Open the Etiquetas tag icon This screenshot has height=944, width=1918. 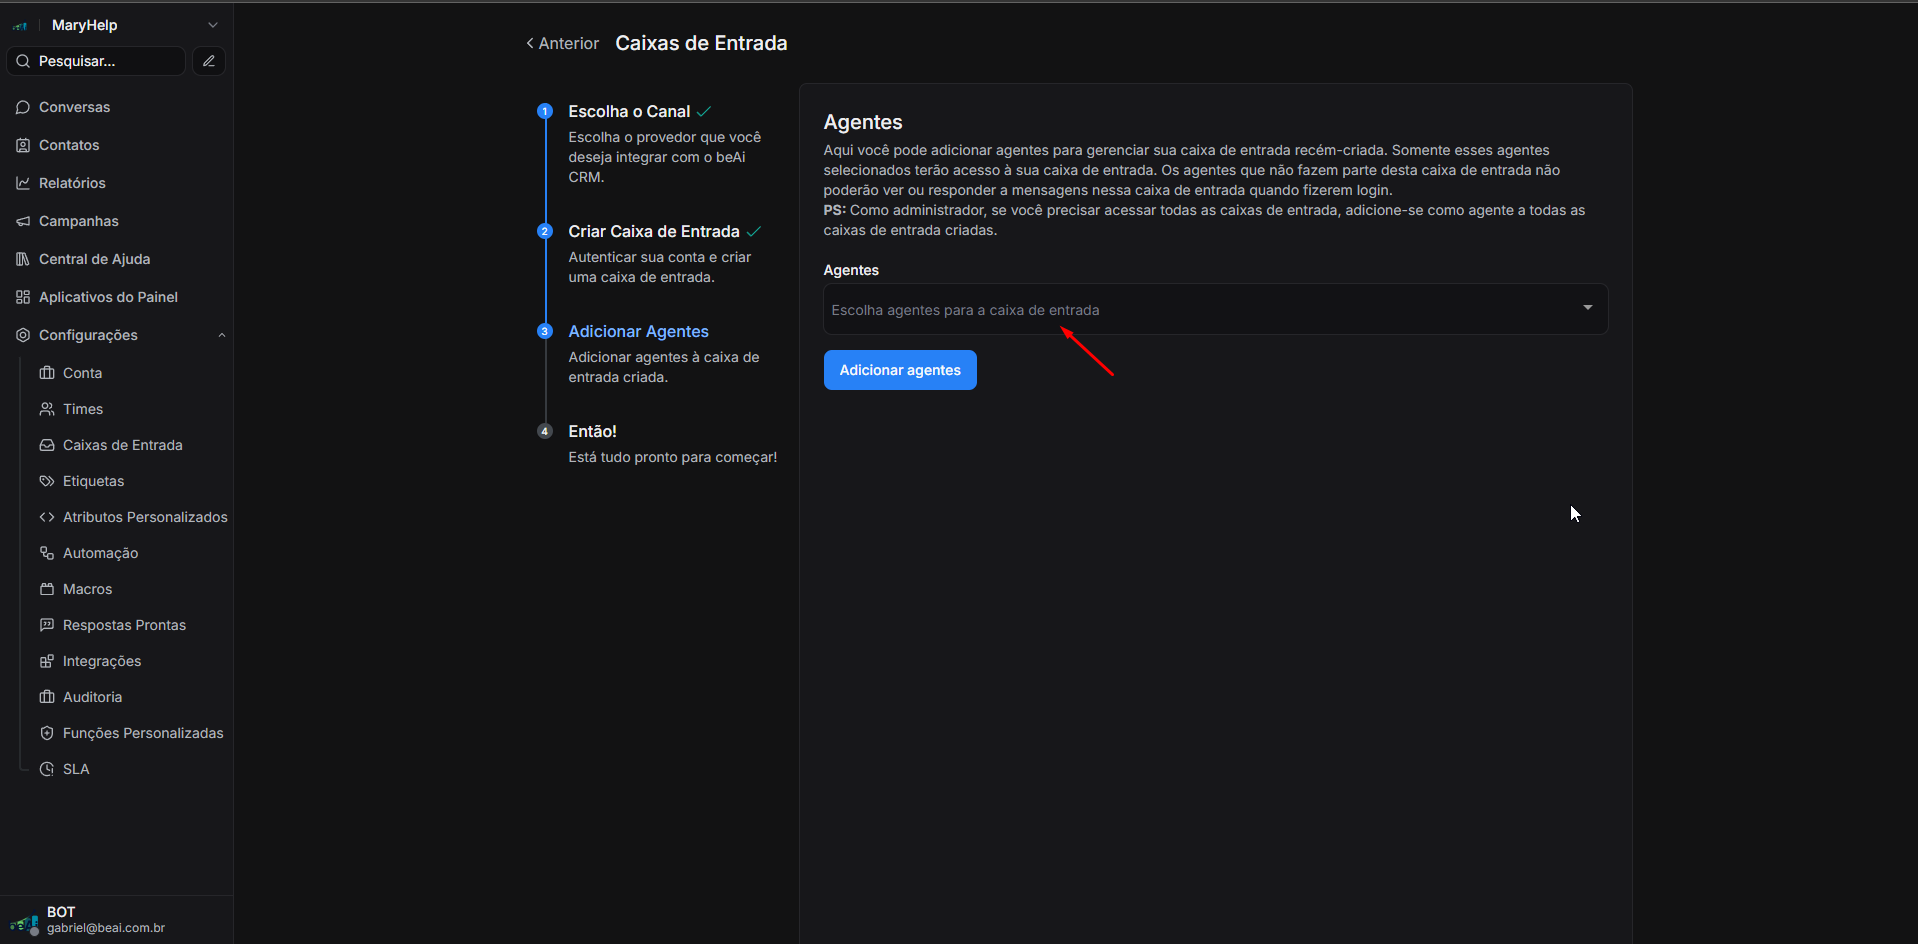point(47,481)
